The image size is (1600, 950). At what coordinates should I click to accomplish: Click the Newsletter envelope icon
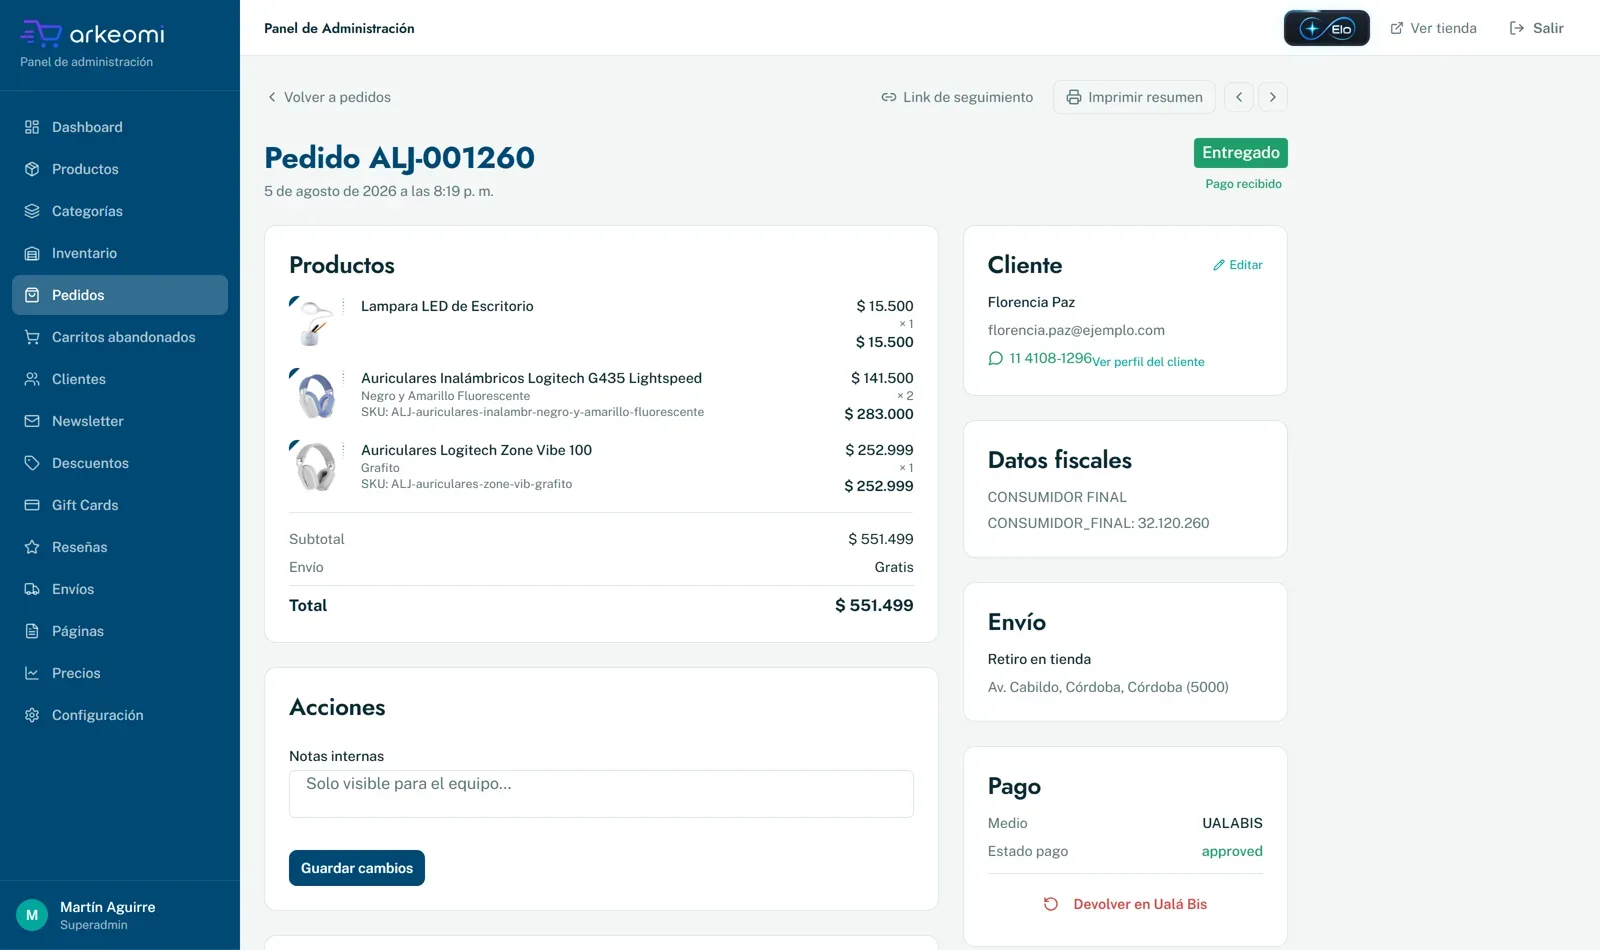click(32, 421)
